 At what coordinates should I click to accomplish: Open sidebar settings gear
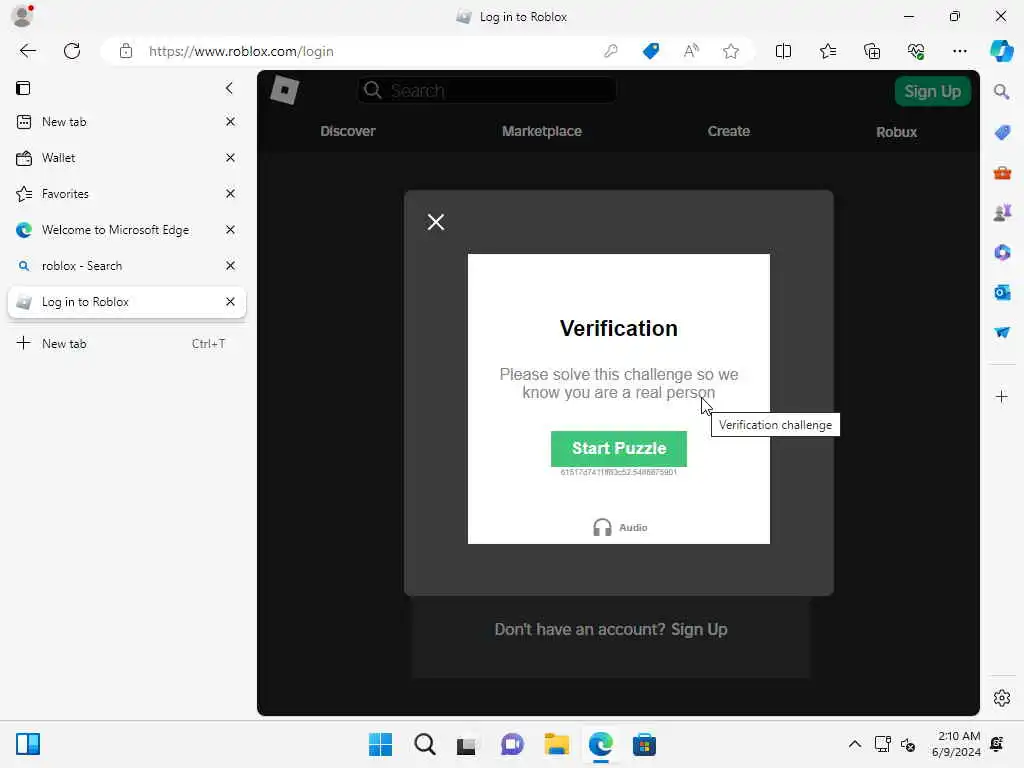pos(1002,698)
